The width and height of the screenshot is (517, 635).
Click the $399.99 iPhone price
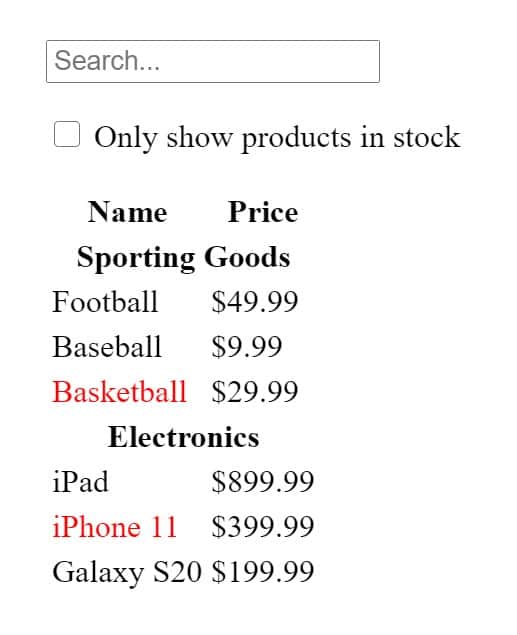(263, 527)
